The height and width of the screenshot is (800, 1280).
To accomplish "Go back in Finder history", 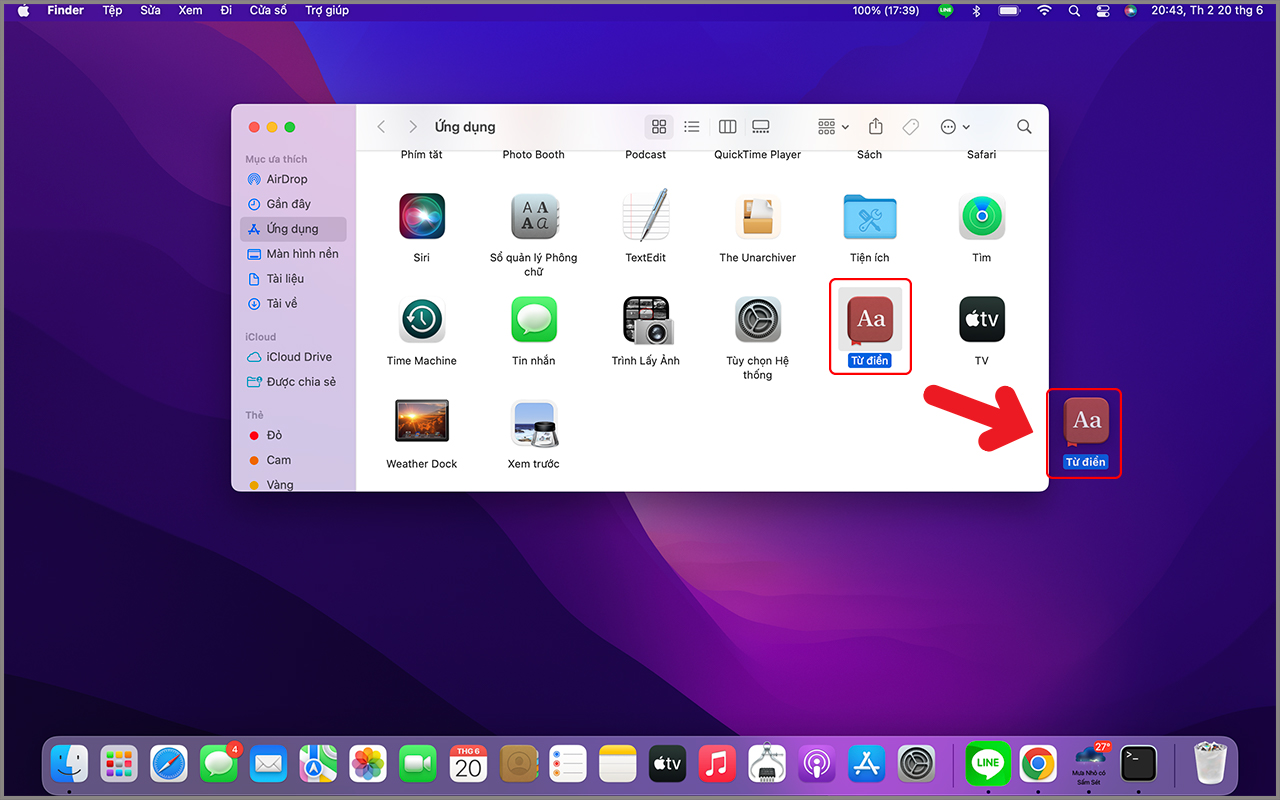I will (381, 127).
